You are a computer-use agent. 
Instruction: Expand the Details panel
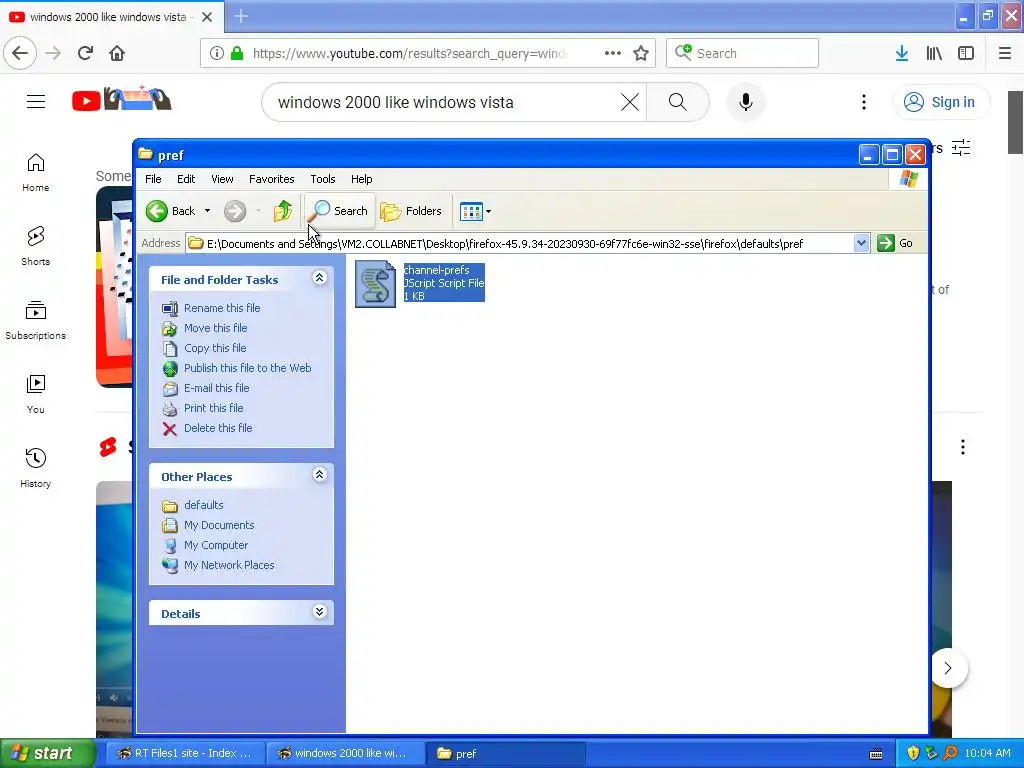(319, 612)
